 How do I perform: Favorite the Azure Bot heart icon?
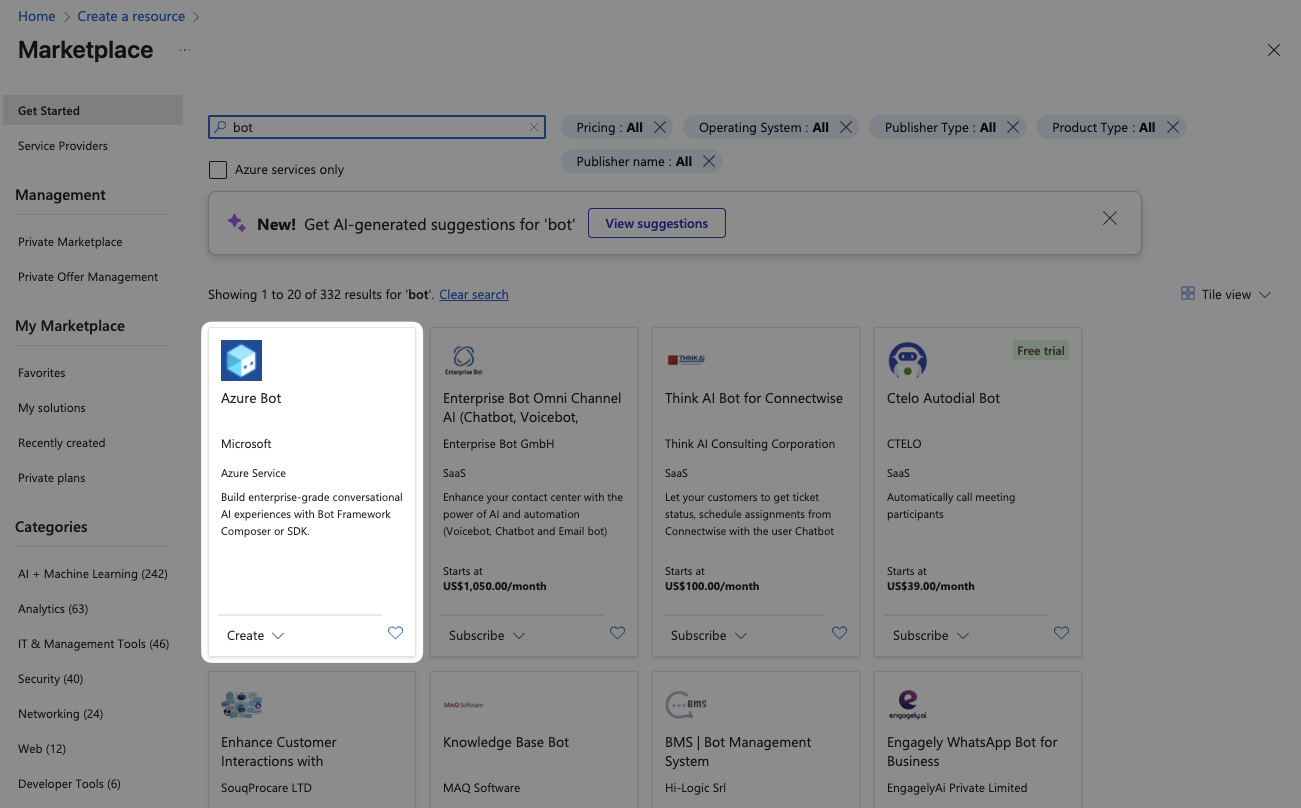coord(395,633)
